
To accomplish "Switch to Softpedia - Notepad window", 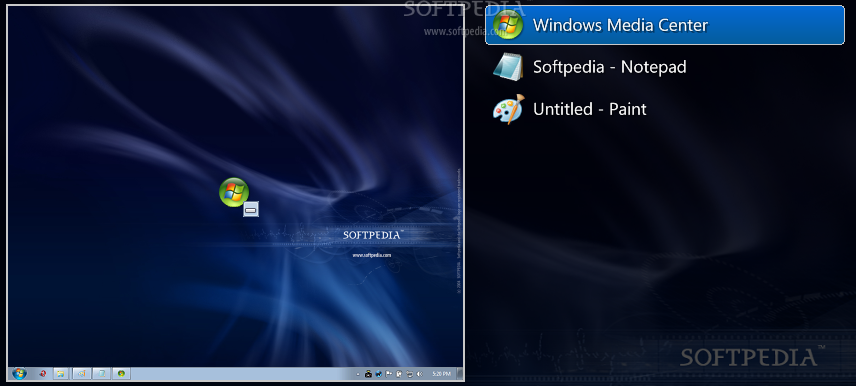I will coord(664,67).
